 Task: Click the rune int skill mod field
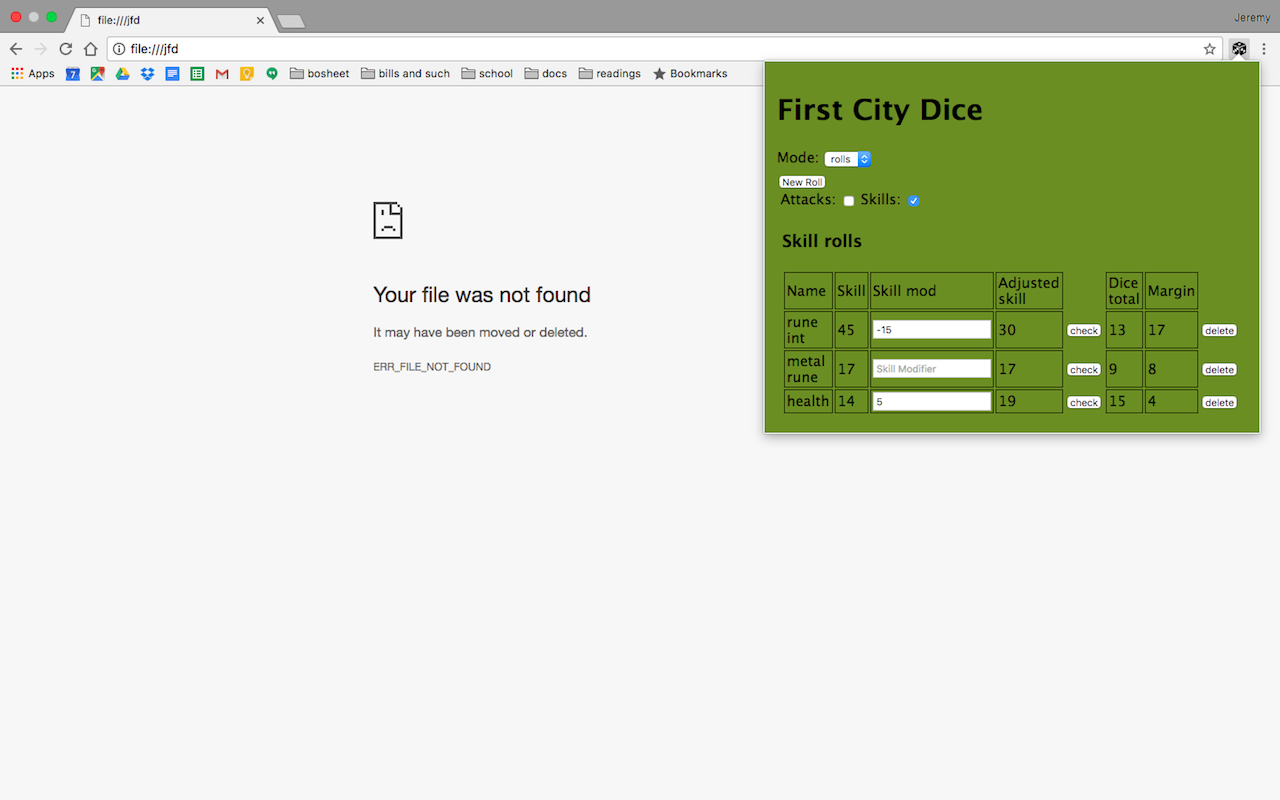[932, 330]
